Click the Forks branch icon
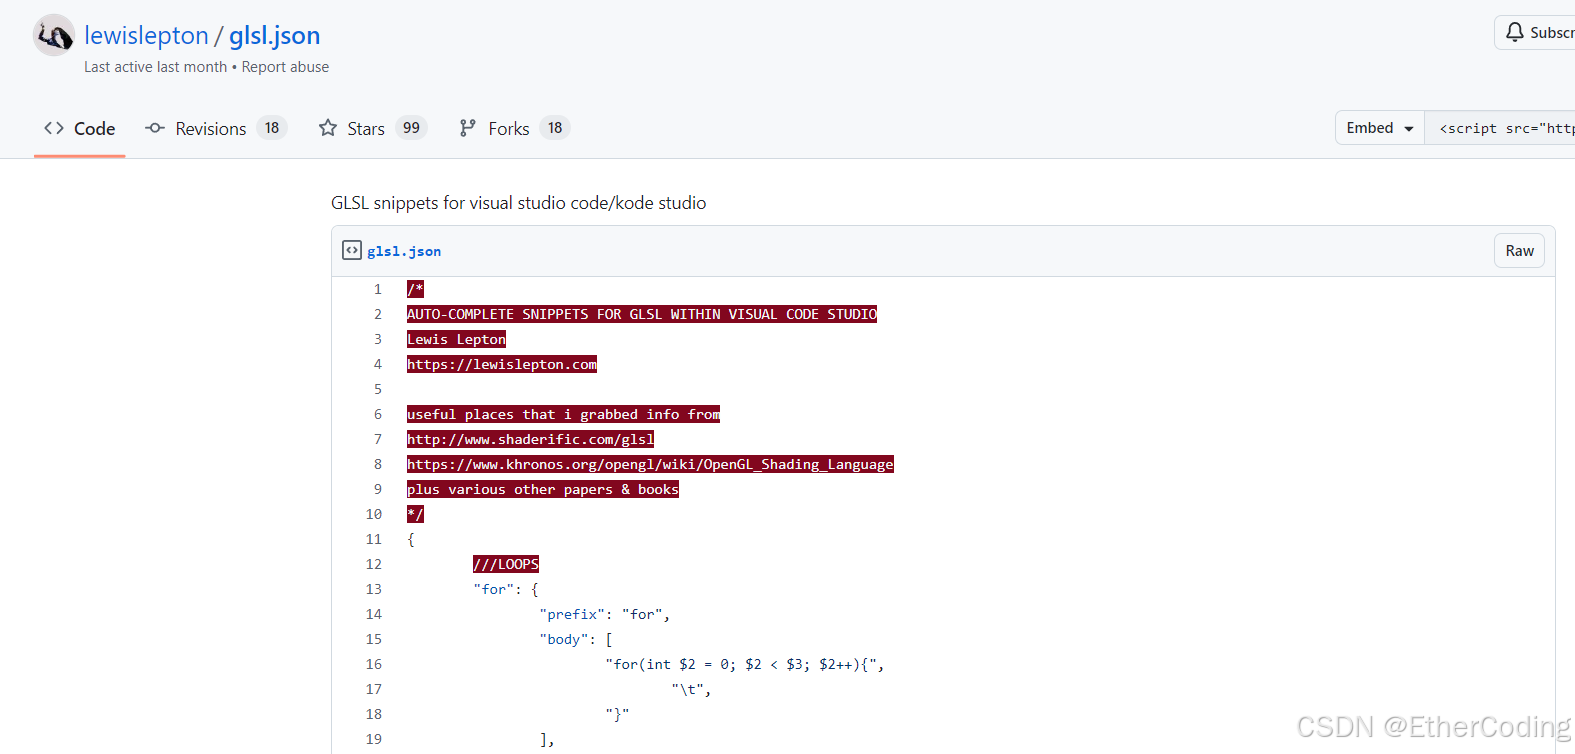The image size is (1575, 754). pyautogui.click(x=467, y=128)
